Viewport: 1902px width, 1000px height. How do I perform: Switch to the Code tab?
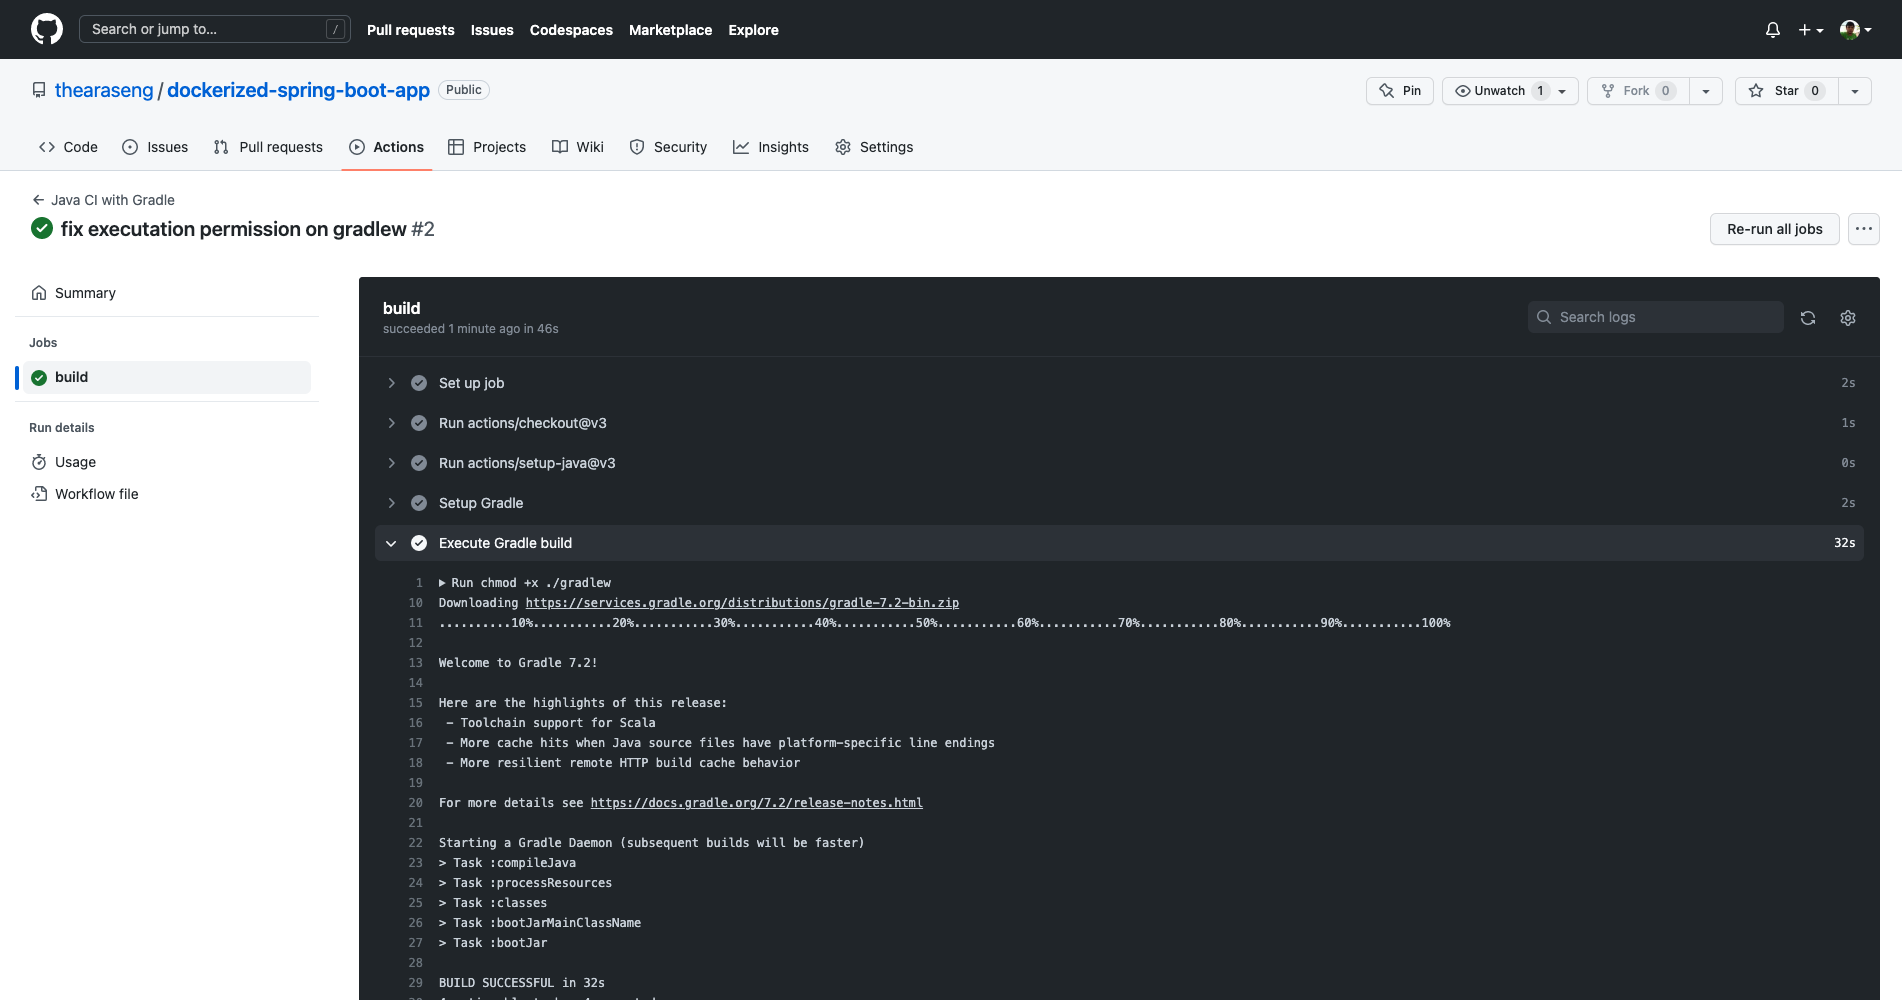(68, 147)
